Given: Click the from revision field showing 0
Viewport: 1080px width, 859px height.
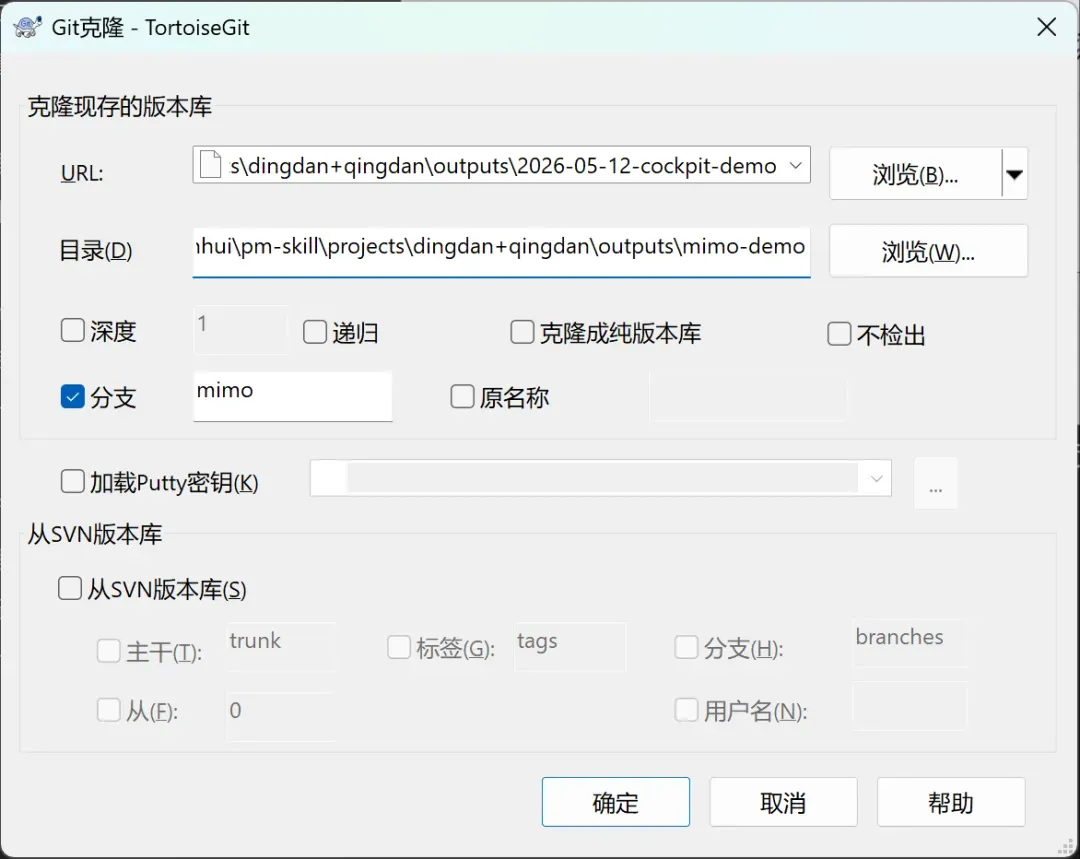Looking at the screenshot, I should click(281, 716).
